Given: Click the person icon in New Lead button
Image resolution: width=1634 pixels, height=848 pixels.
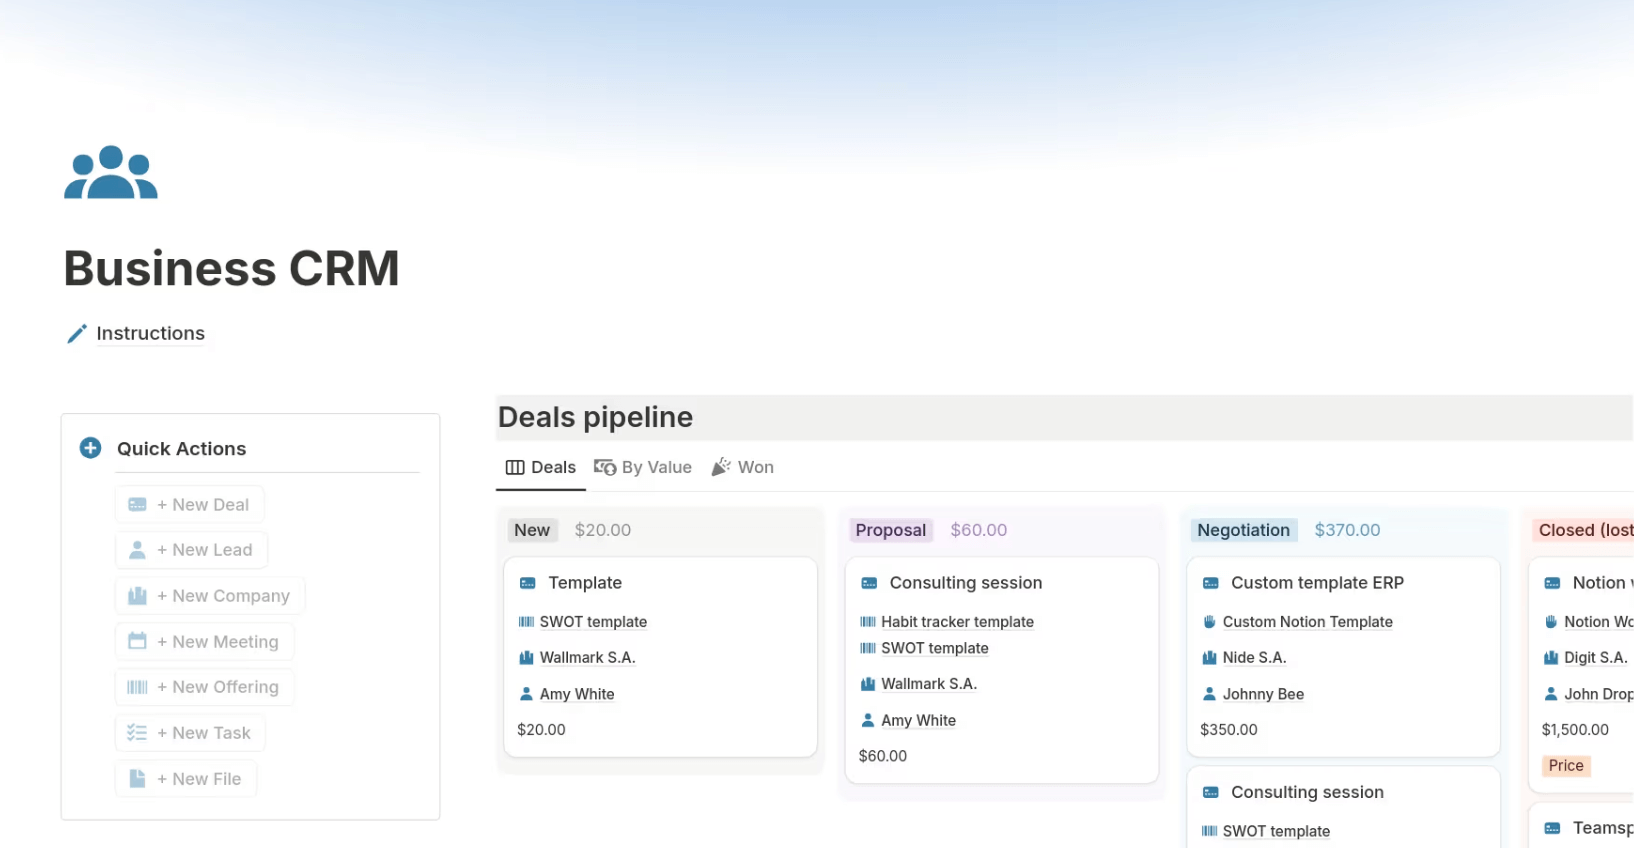Looking at the screenshot, I should (x=138, y=550).
